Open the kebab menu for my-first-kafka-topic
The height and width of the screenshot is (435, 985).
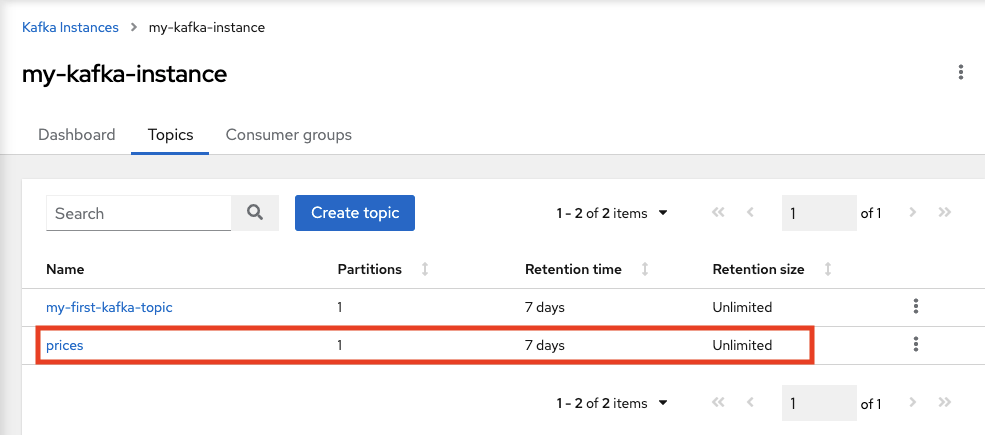916,307
